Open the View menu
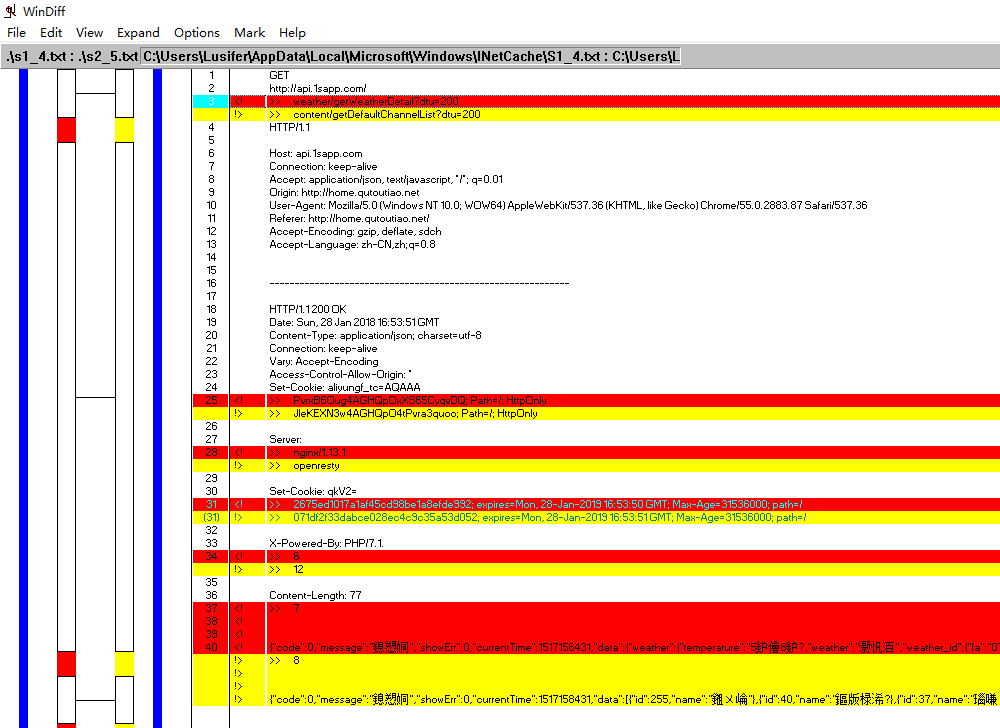Viewport: 1000px width, 728px height. pos(89,33)
